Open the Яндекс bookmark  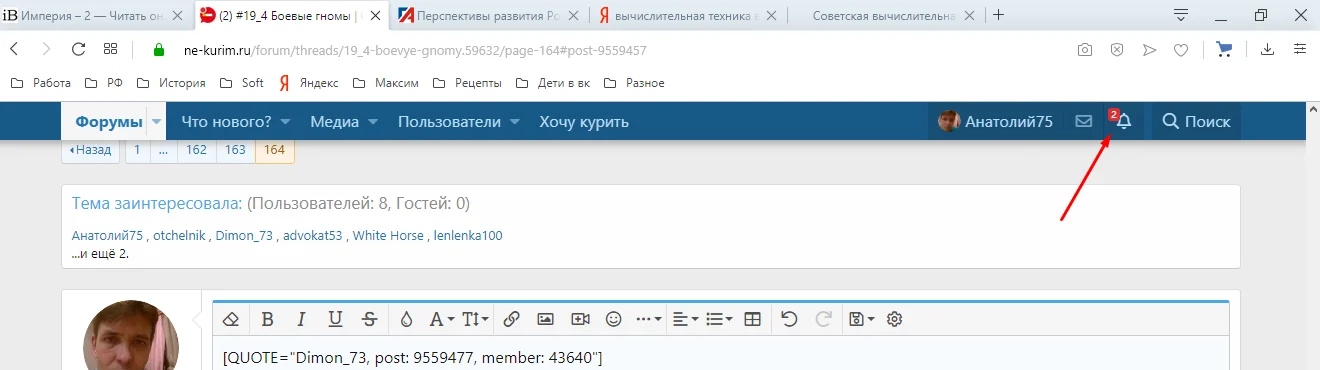coord(308,83)
